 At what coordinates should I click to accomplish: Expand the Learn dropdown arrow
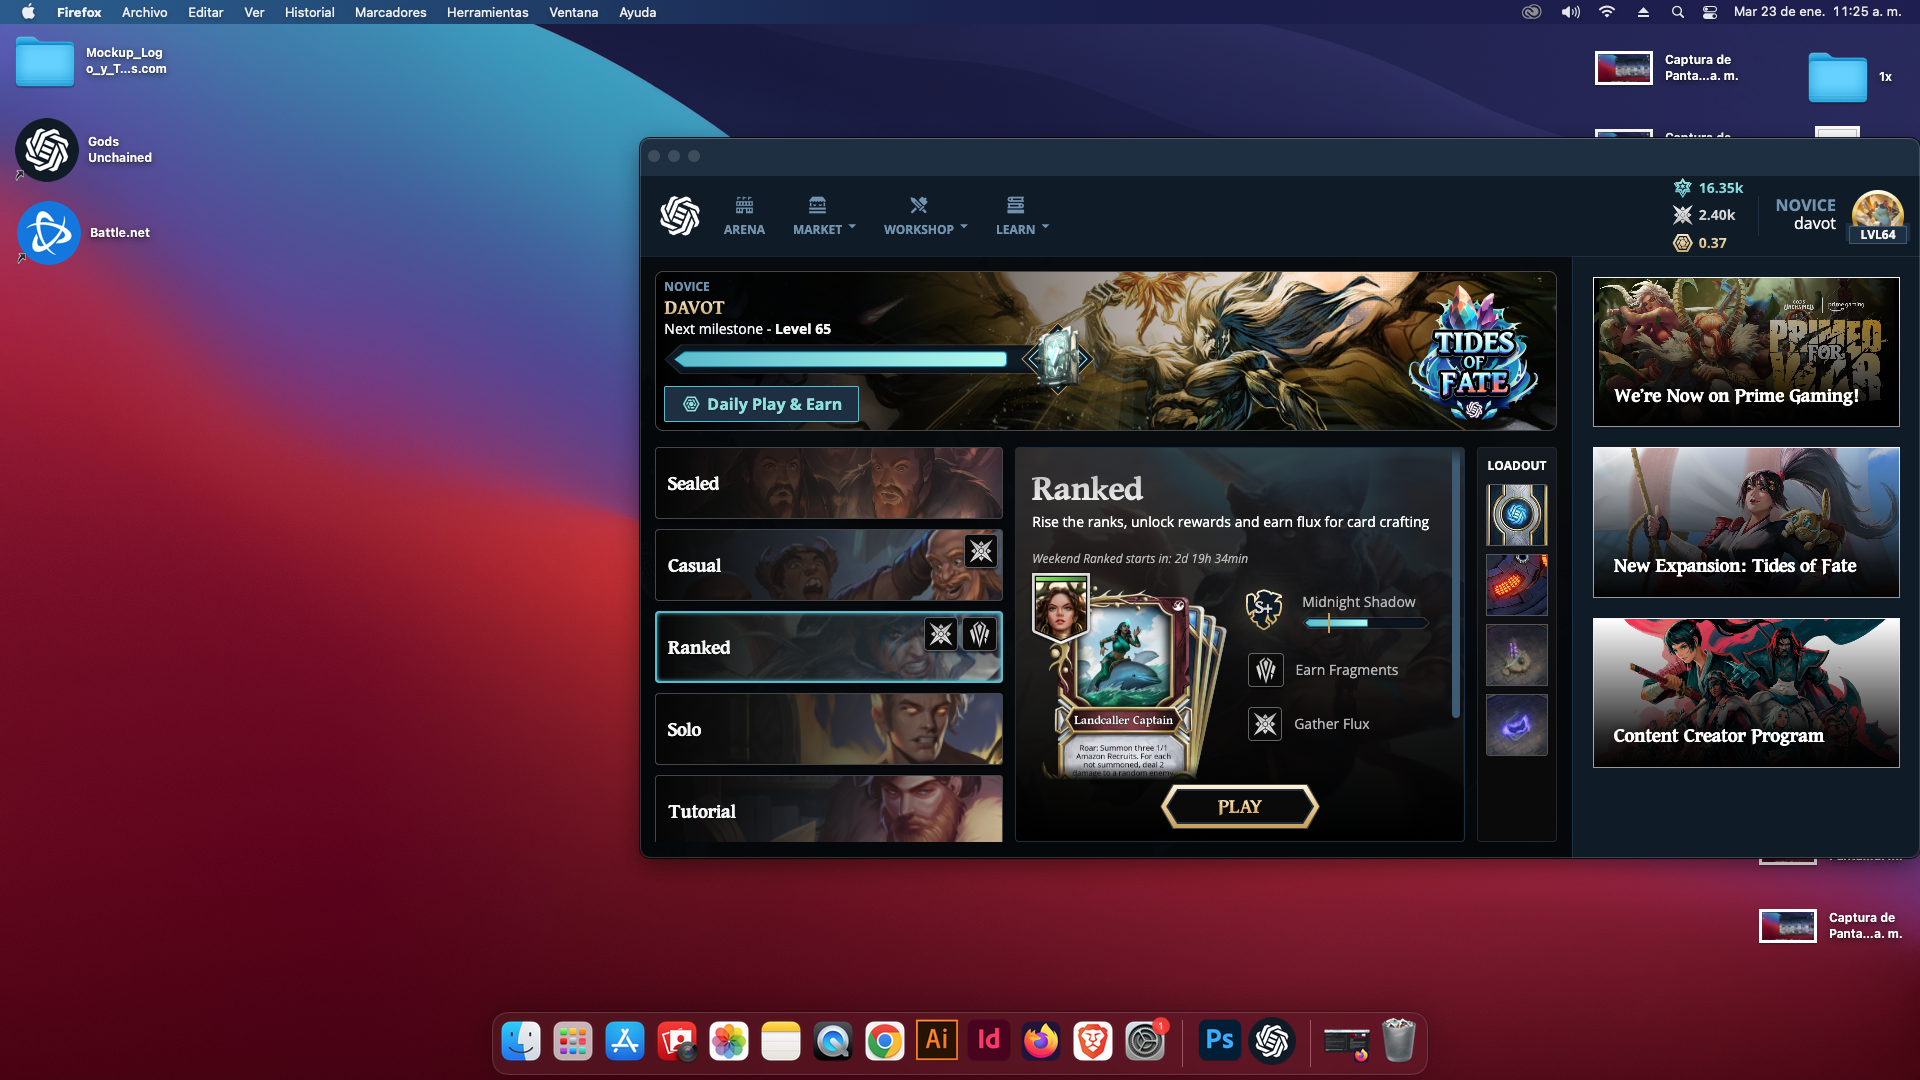tap(1045, 227)
